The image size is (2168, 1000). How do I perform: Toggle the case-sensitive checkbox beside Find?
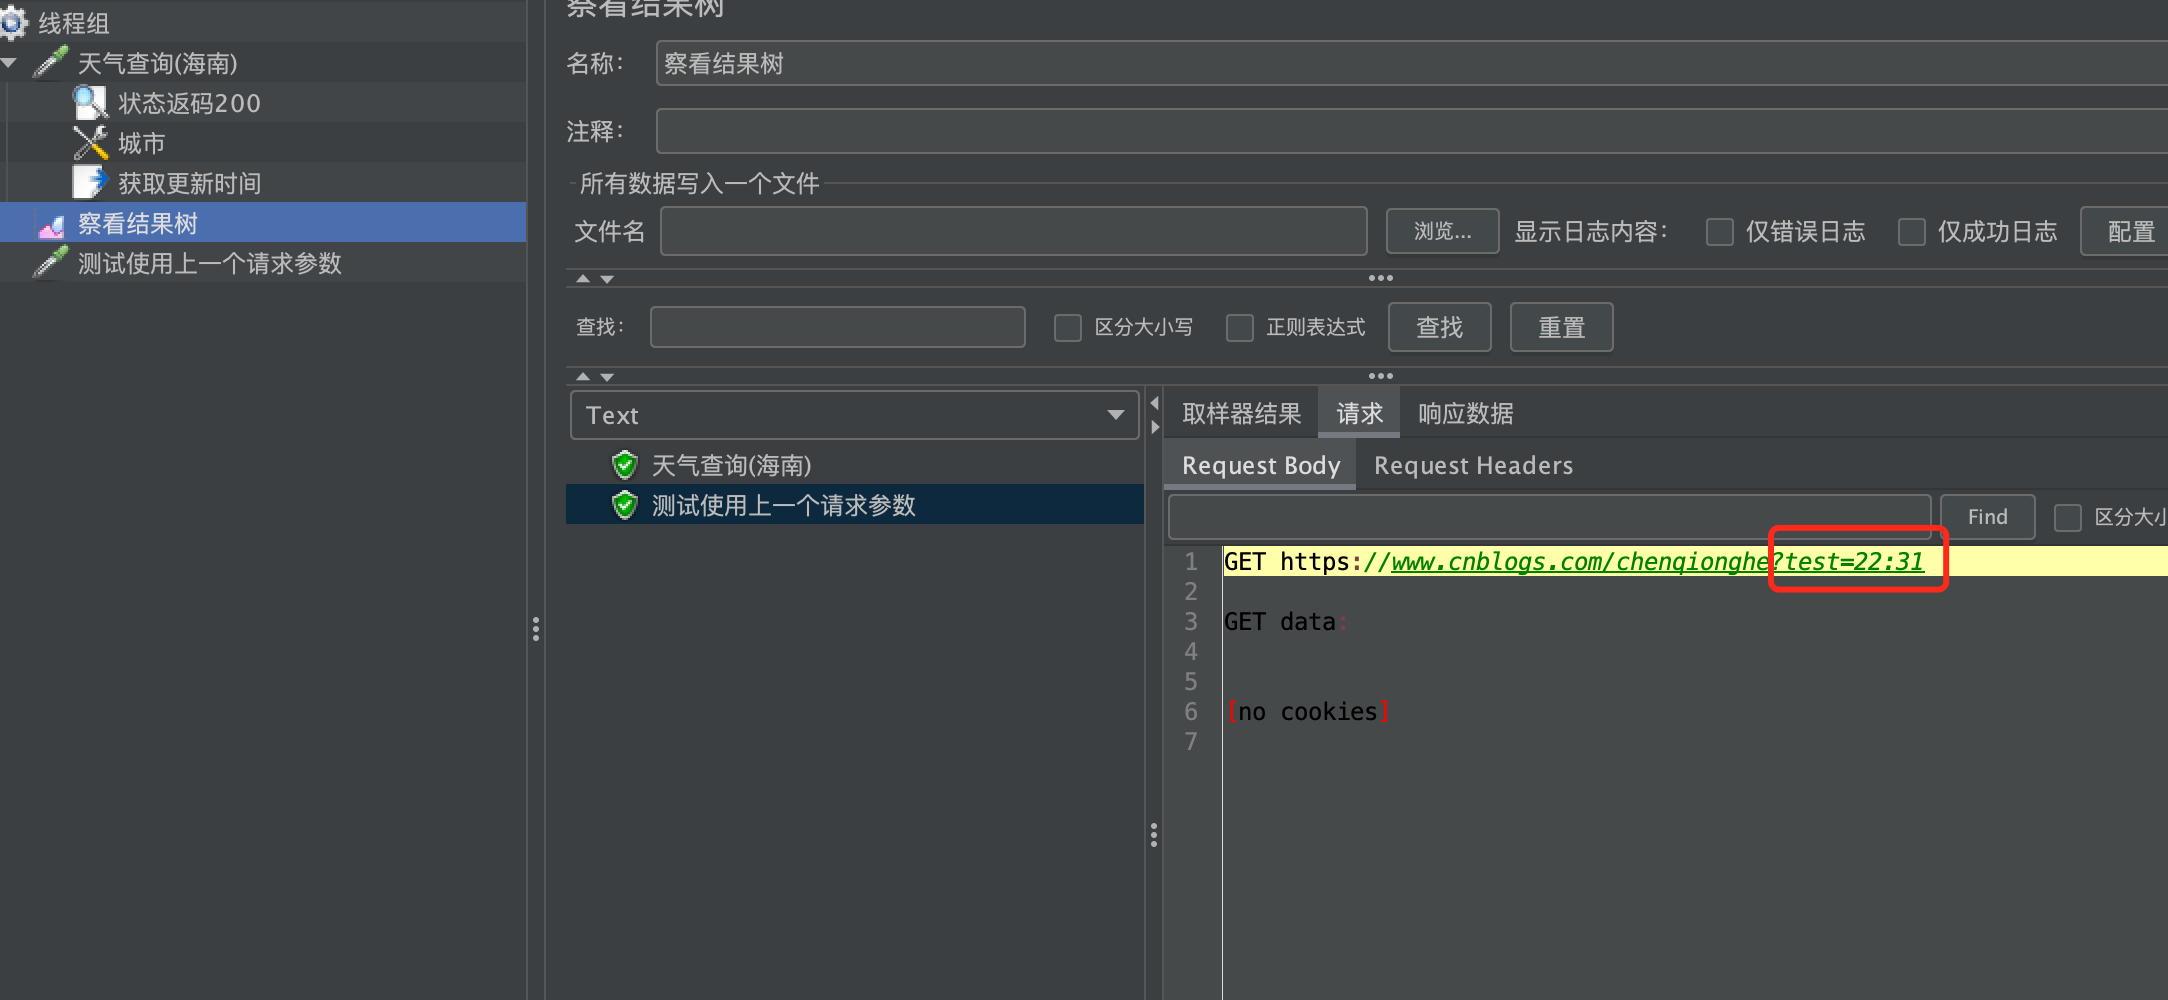pos(2068,518)
